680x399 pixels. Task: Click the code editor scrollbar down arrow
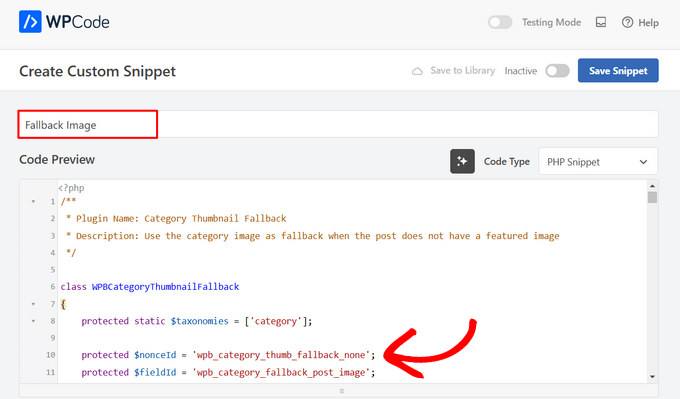[652, 376]
